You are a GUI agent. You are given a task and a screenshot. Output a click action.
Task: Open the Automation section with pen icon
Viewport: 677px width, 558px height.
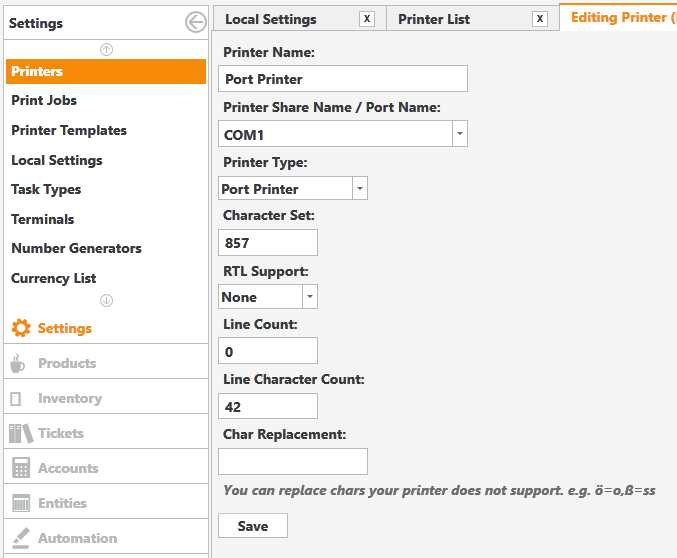pos(106,538)
